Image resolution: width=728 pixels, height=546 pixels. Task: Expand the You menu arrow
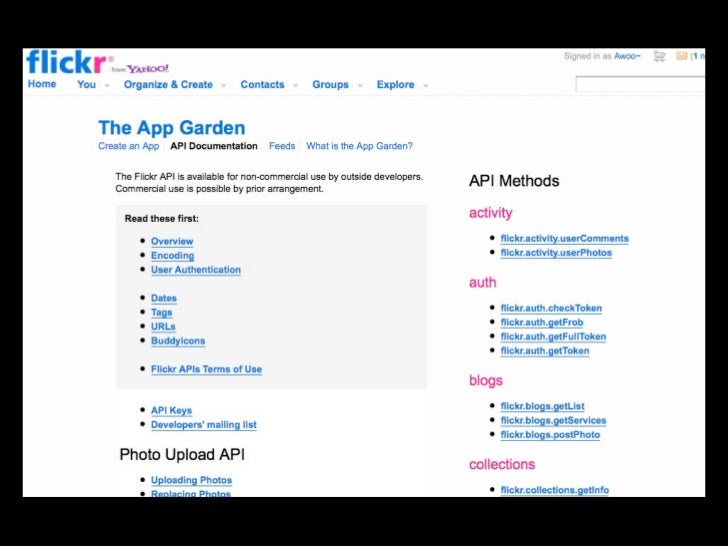pos(107,85)
